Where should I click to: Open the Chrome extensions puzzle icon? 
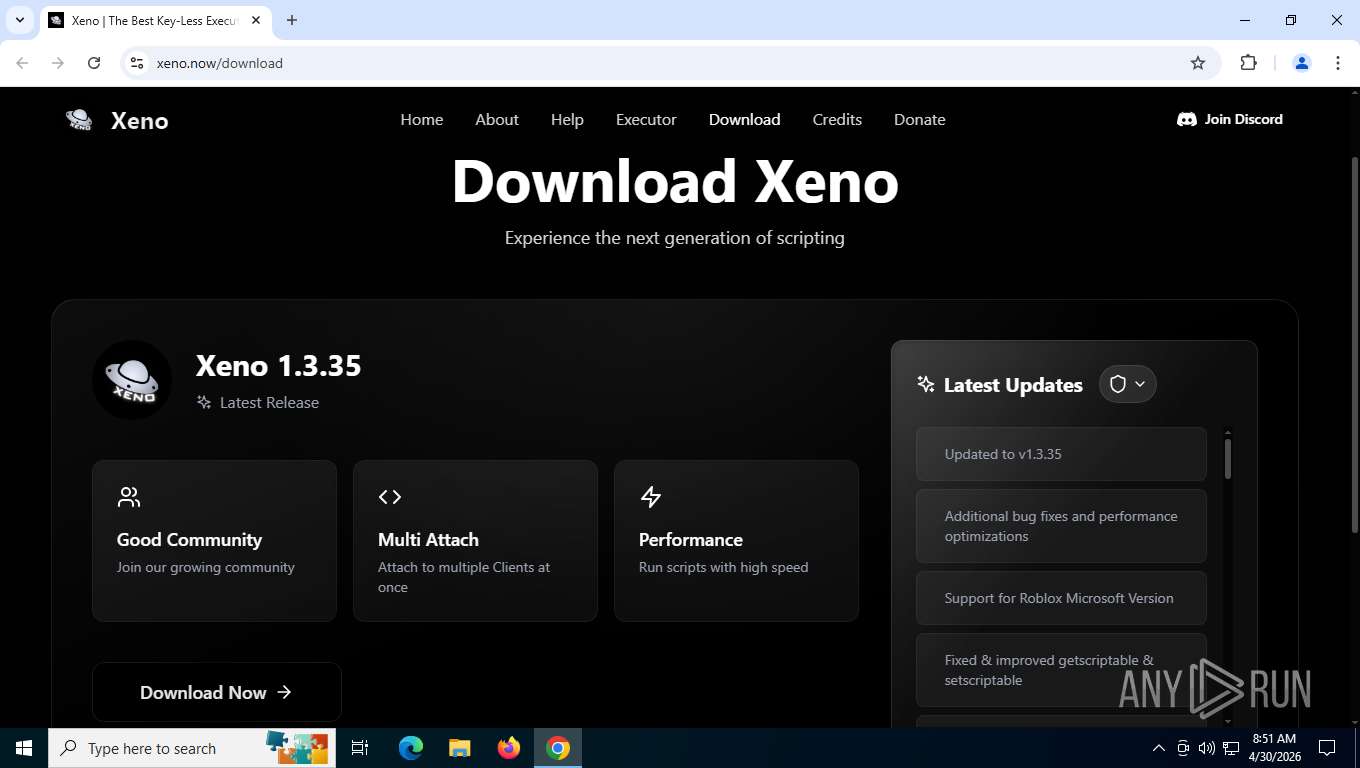click(x=1248, y=63)
